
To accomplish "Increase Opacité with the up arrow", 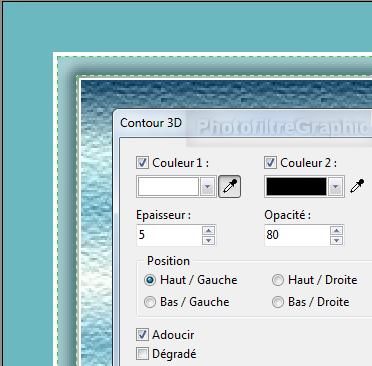I will pos(337,230).
